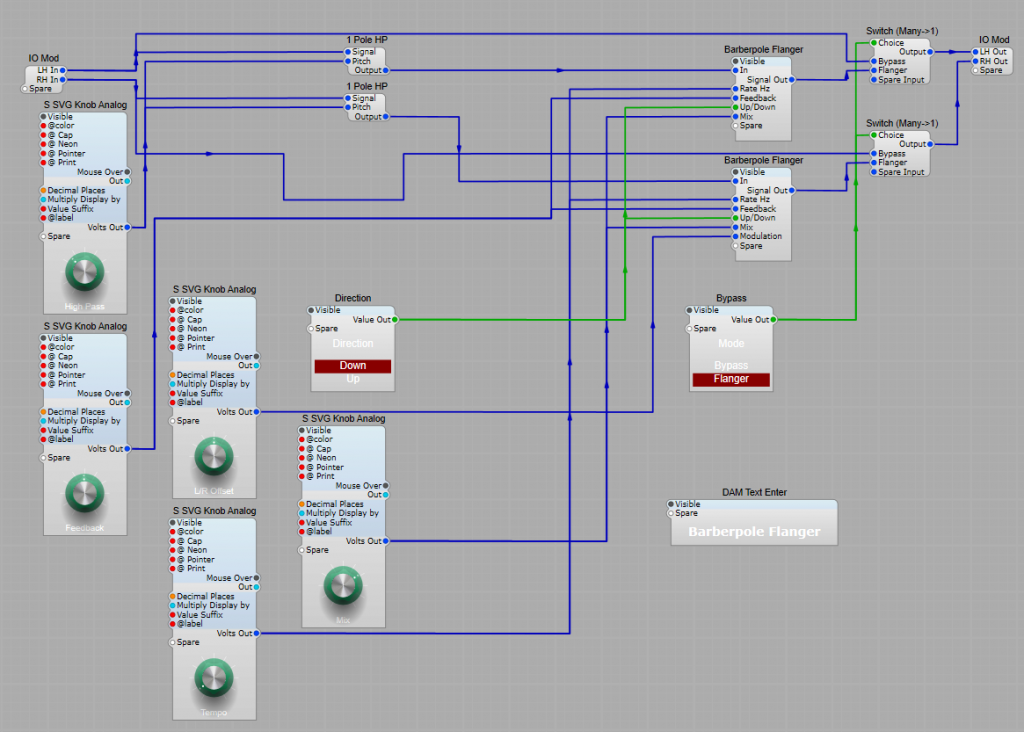Select the Down option in Direction list
This screenshot has height=732, width=1024.
(353, 366)
